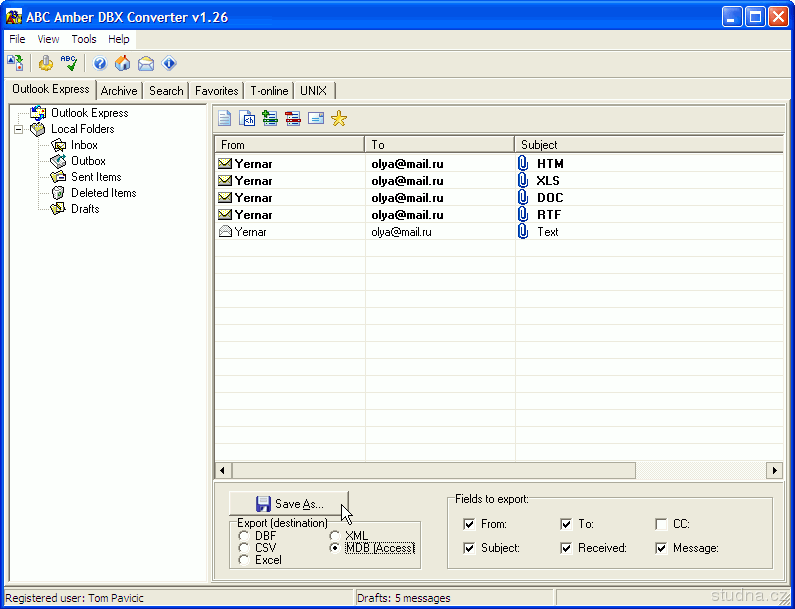Choose the XML export destination option
The height and width of the screenshot is (609, 795).
coord(335,537)
